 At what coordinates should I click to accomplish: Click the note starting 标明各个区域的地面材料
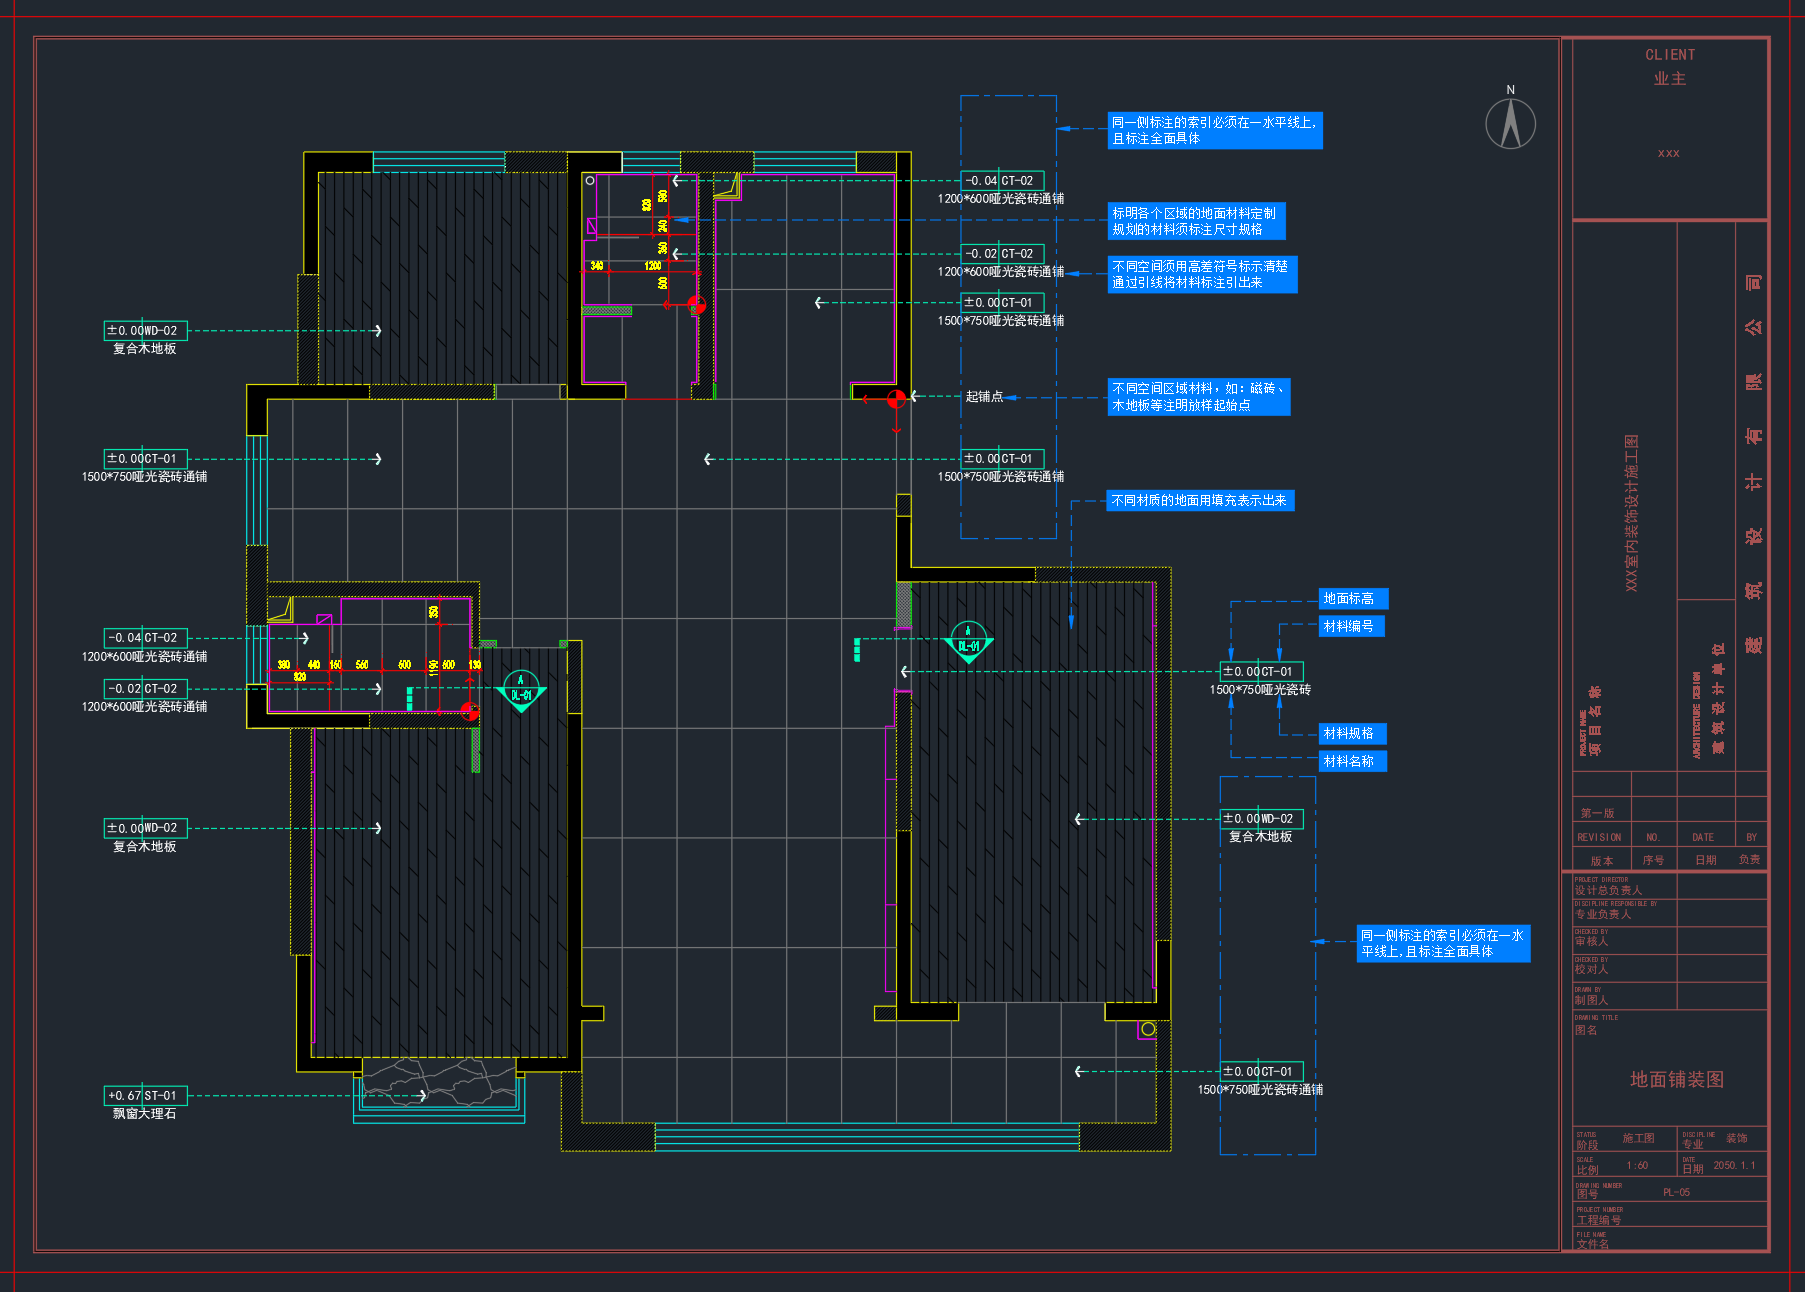pyautogui.click(x=1196, y=221)
